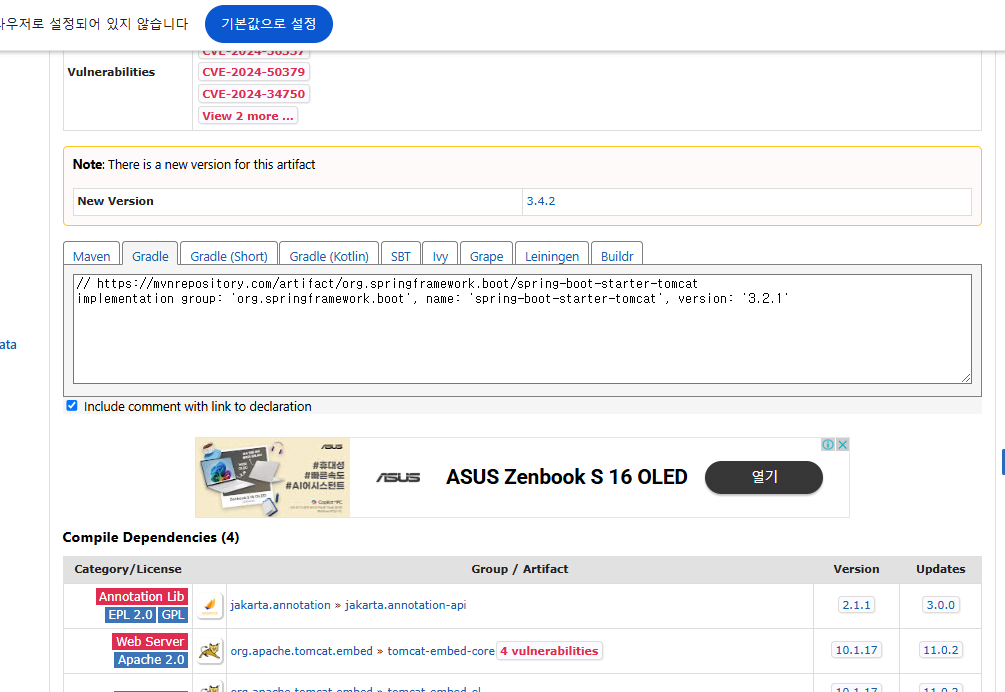Viewport: 1005px width, 692px height.
Task: Open jakarta.annotation-api artifact link
Action: click(x=406, y=605)
